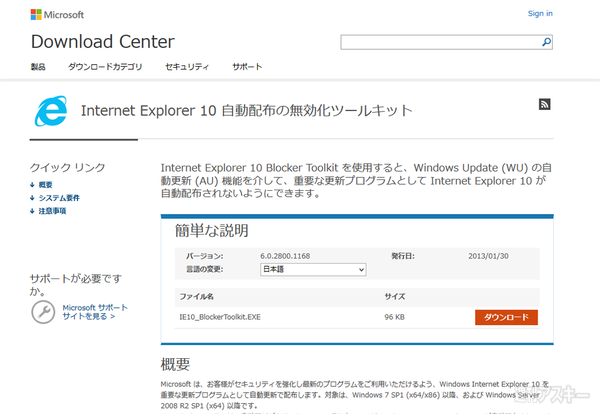
Task: Click the クイック リンク heading
Action: (67, 168)
